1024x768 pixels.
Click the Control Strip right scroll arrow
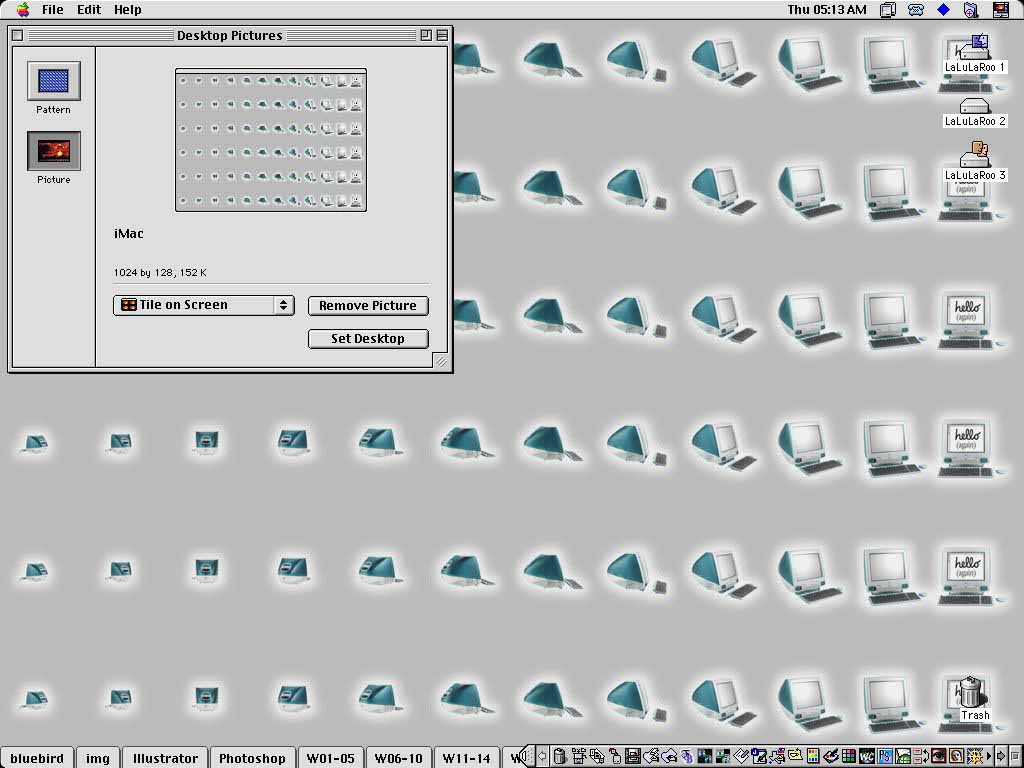point(1000,756)
